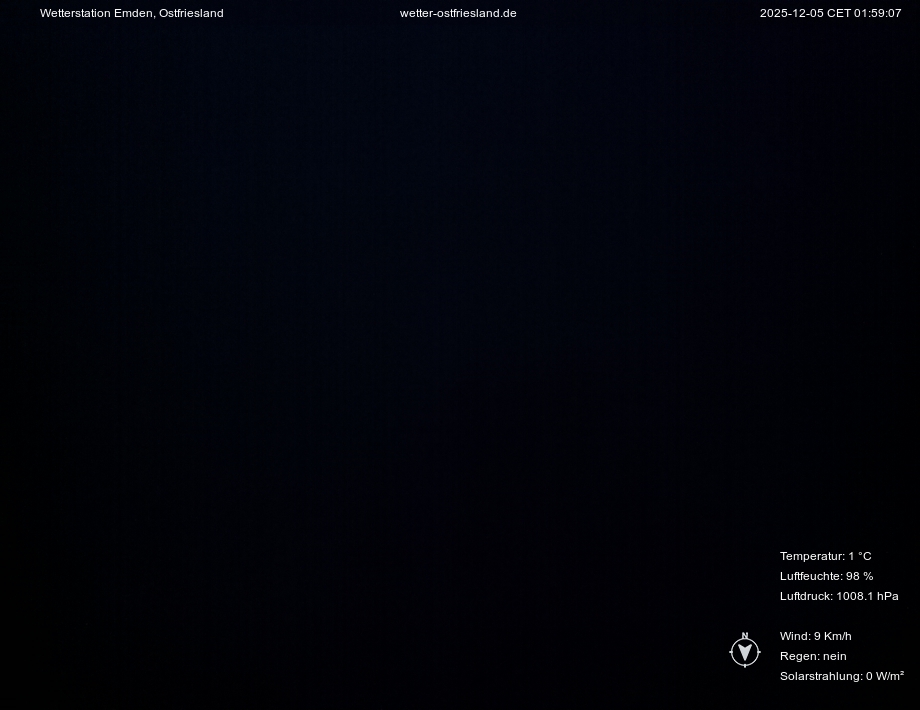
Task: Select the 0 W/m² solar radiation value
Action: coord(885,676)
